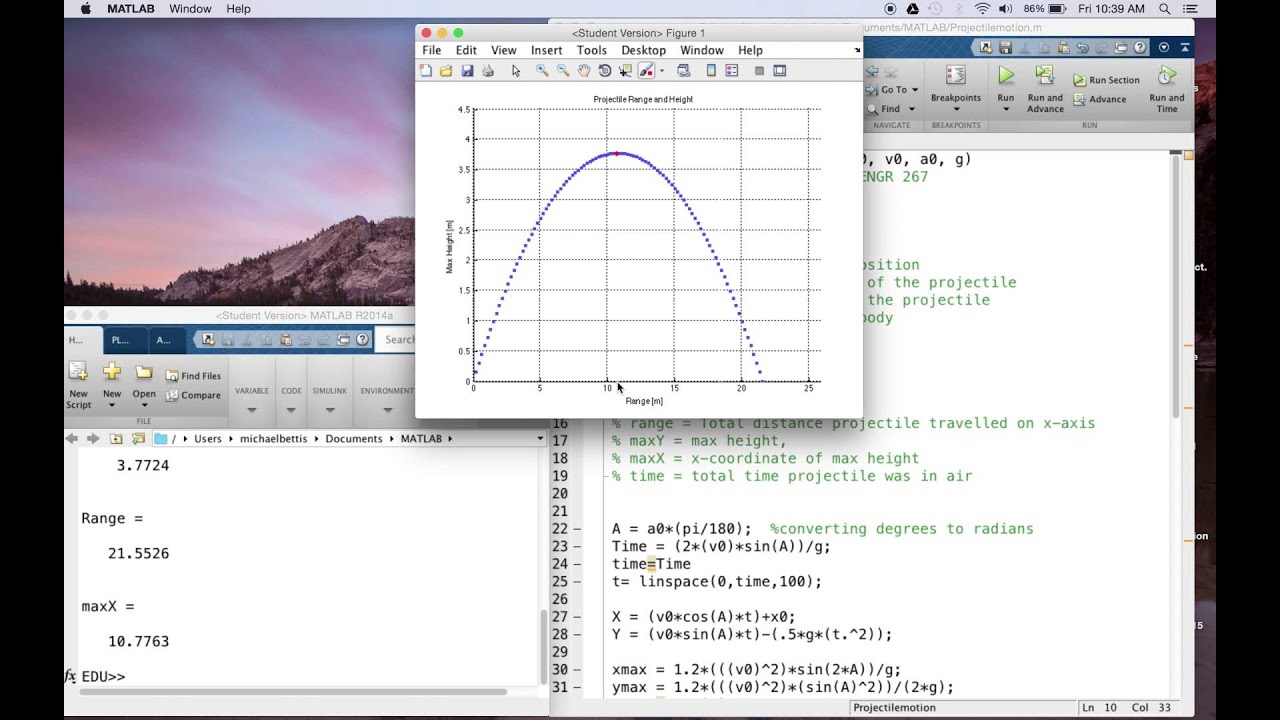Click the New Script button

point(78,386)
